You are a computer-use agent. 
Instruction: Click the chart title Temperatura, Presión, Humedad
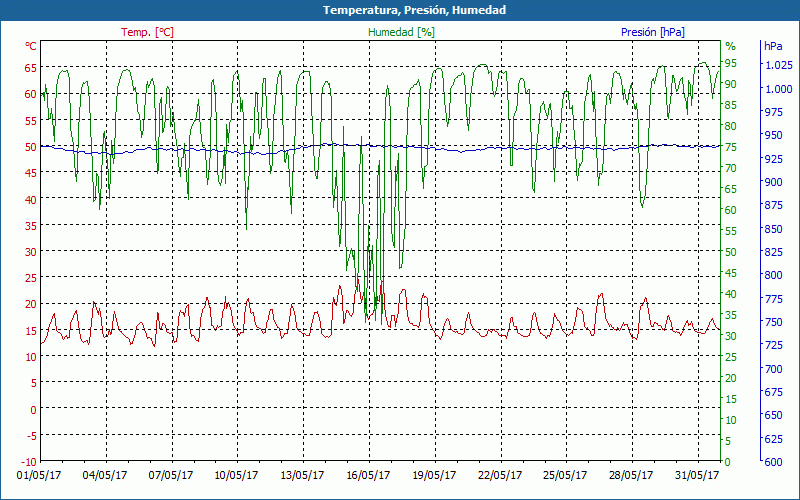tap(414, 10)
